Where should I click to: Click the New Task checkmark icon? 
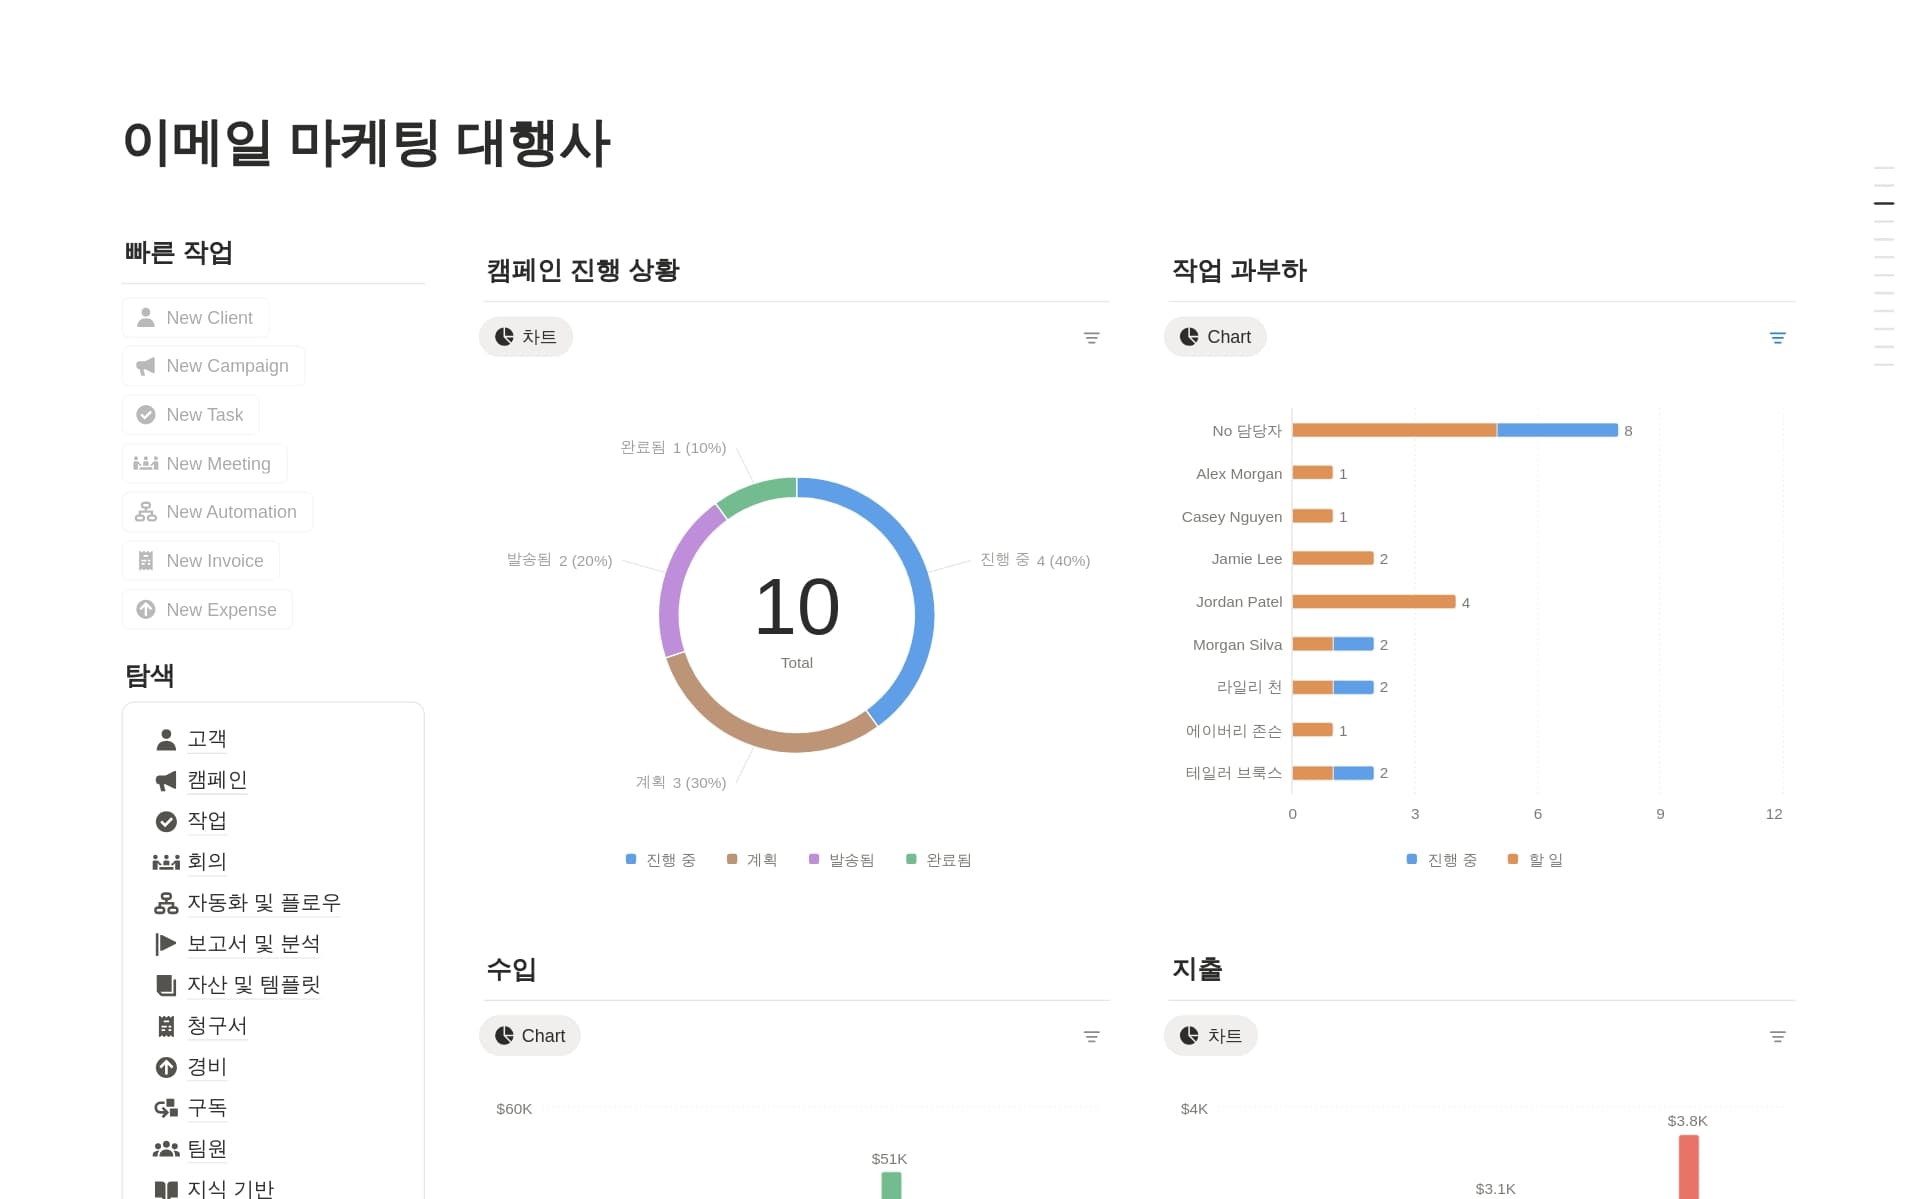(146, 415)
